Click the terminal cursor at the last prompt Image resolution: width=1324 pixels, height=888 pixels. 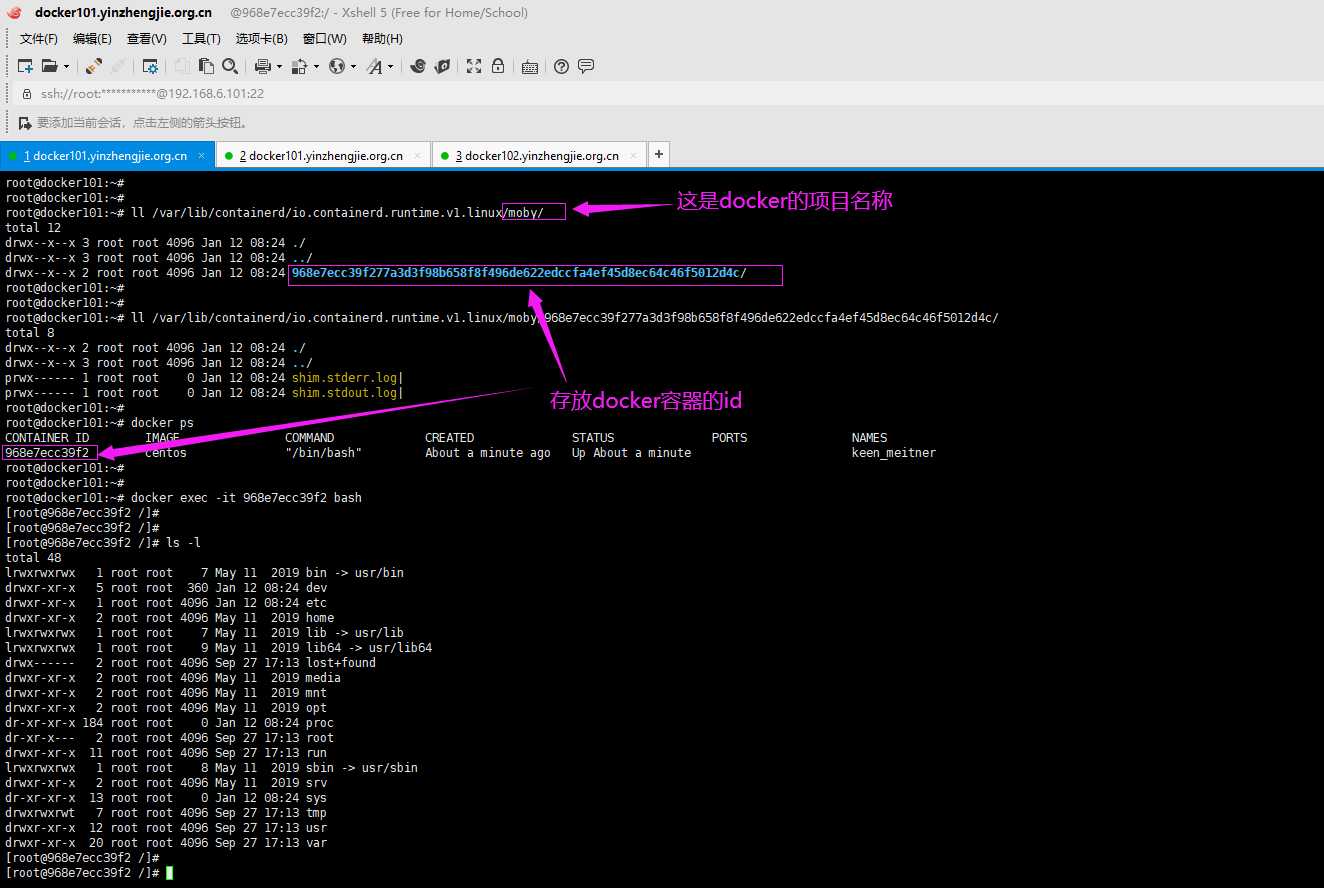[169, 873]
